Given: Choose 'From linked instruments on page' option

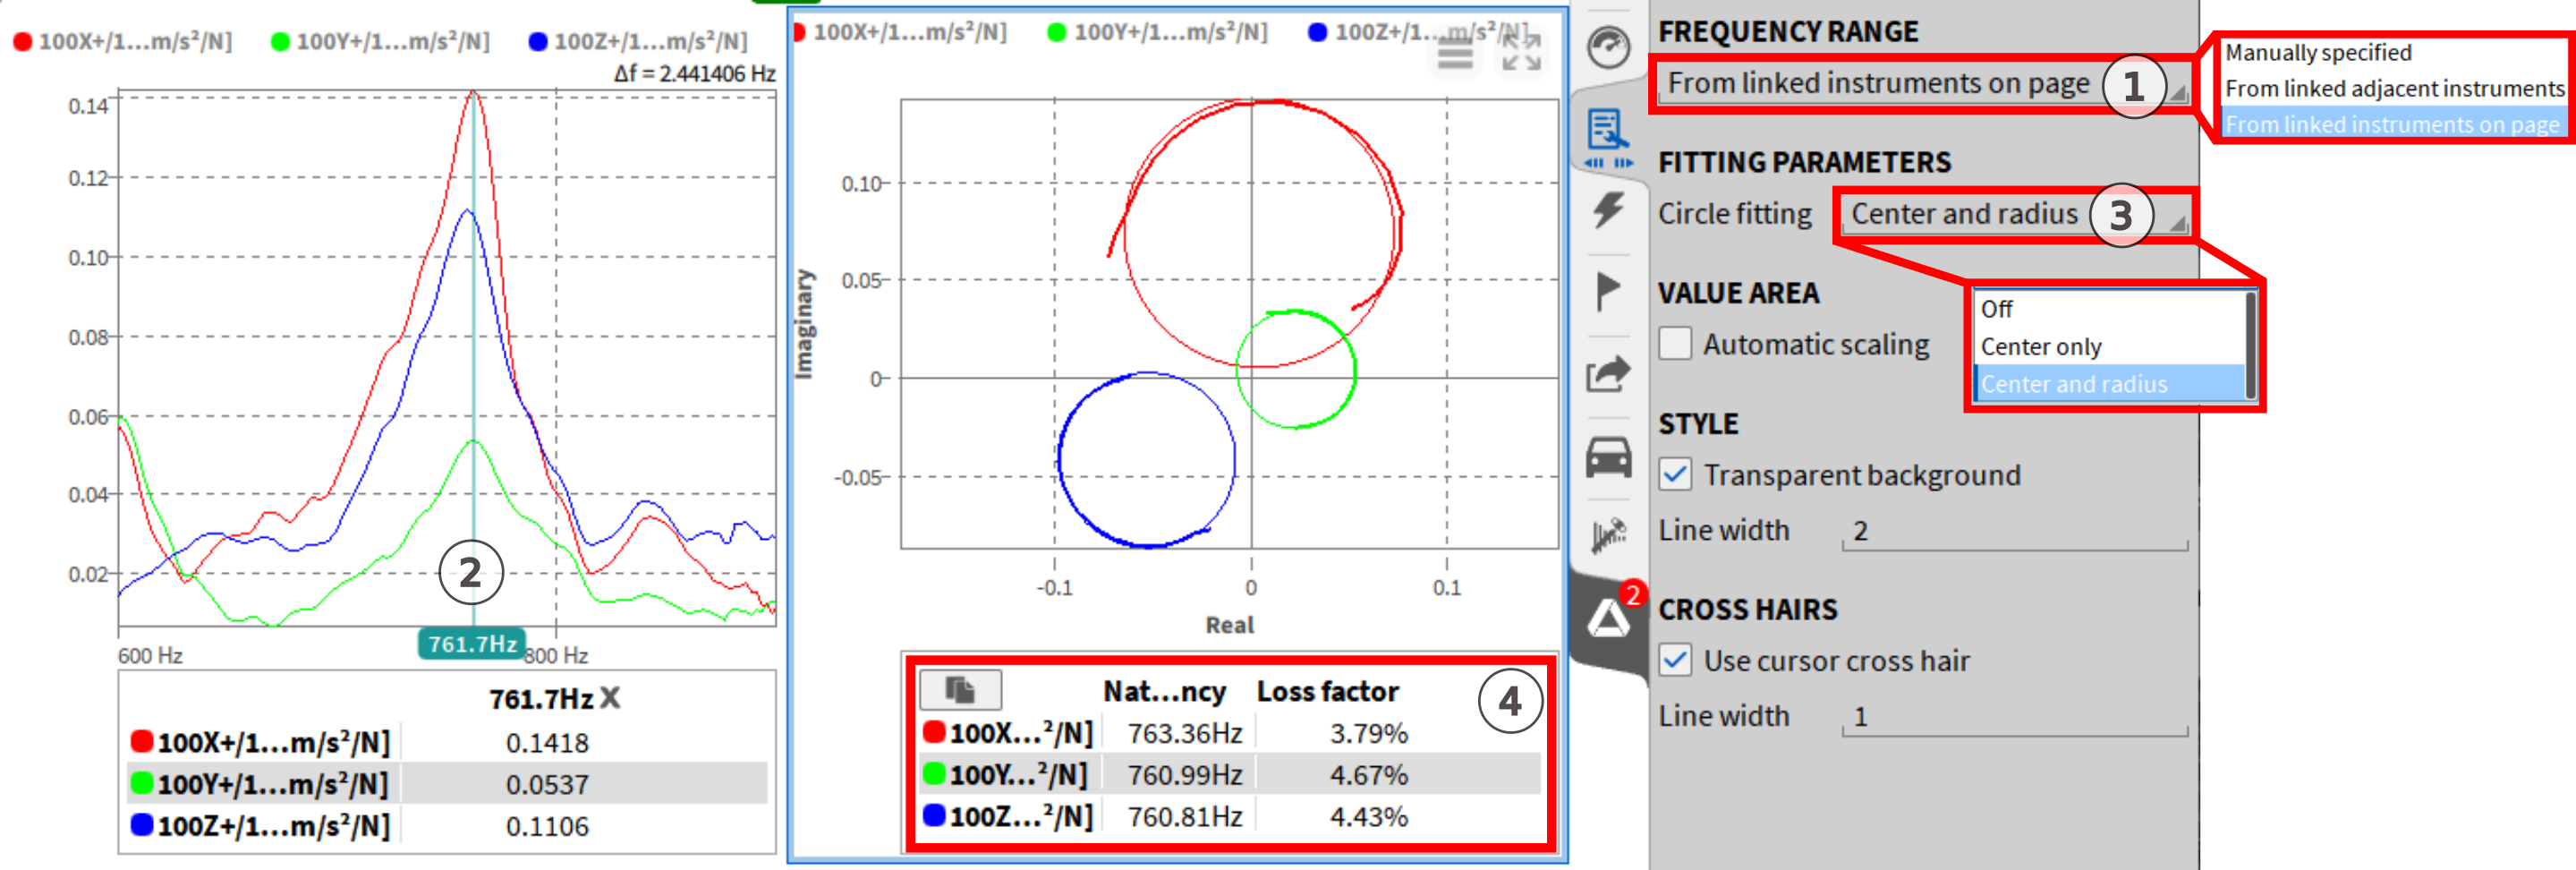Looking at the screenshot, I should click(x=2392, y=124).
